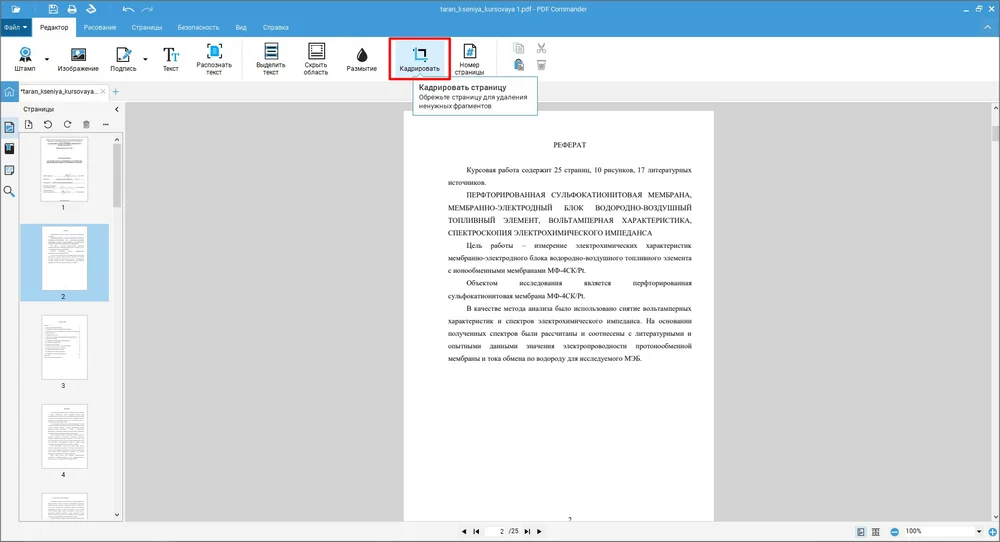Open the Файл dropdown menu
The width and height of the screenshot is (1000, 542).
pos(15,27)
